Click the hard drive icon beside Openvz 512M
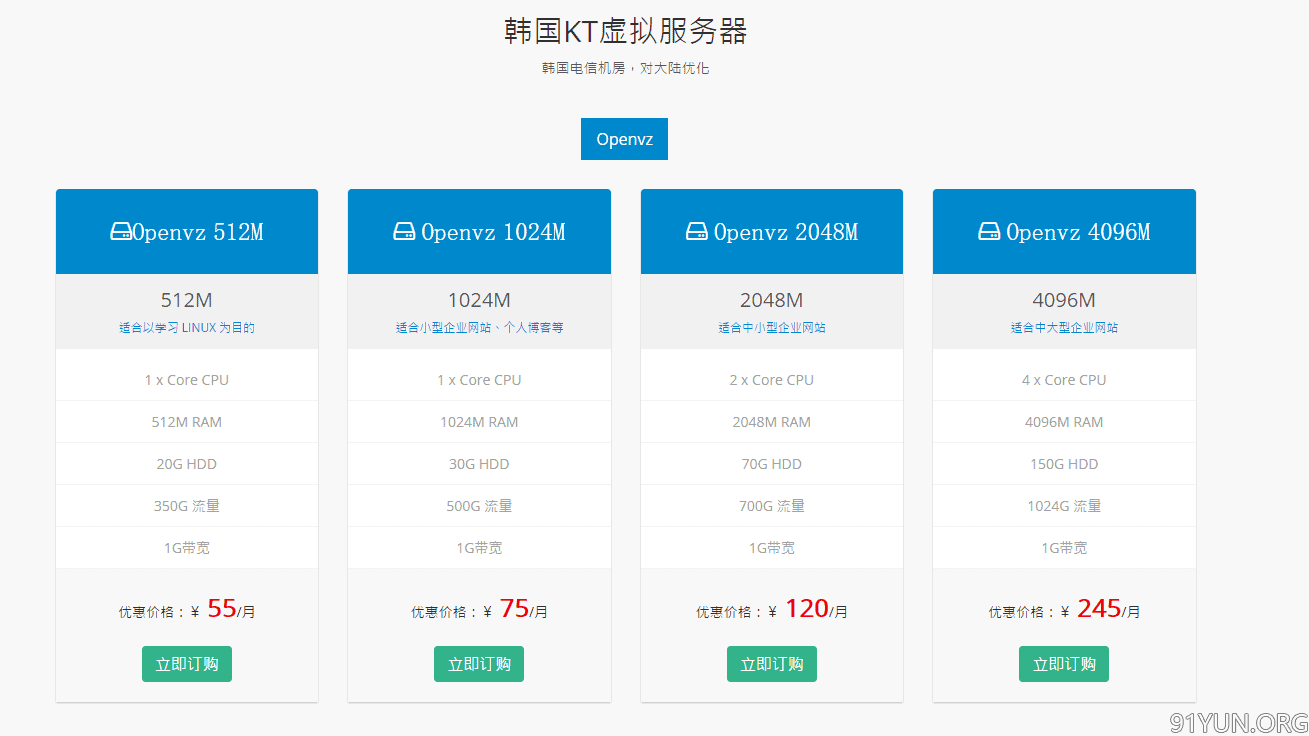The width and height of the screenshot is (1309, 736). (x=120, y=232)
